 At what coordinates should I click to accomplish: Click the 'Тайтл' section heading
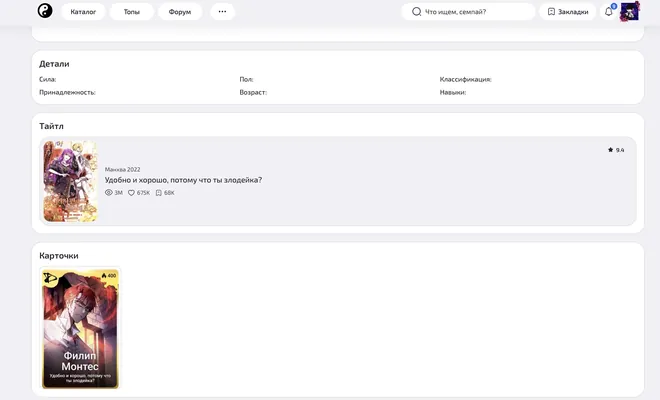51,126
